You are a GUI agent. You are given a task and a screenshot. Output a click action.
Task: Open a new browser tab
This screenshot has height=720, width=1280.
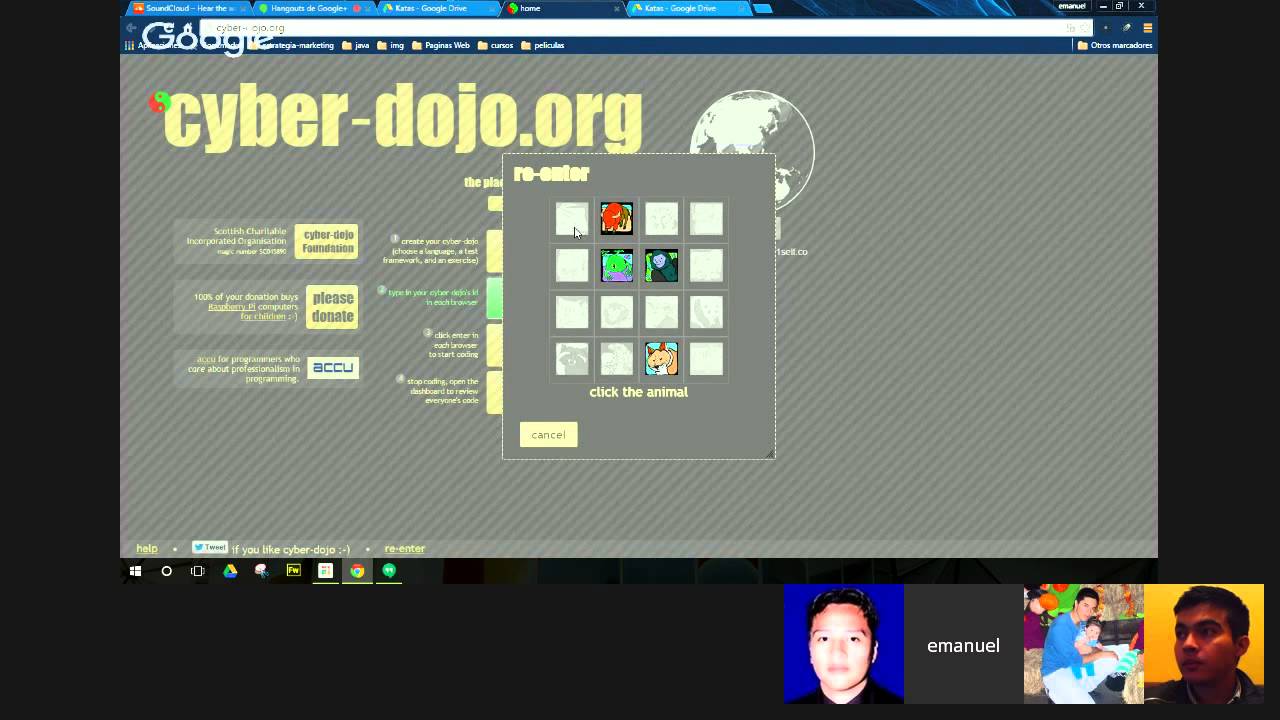763,8
